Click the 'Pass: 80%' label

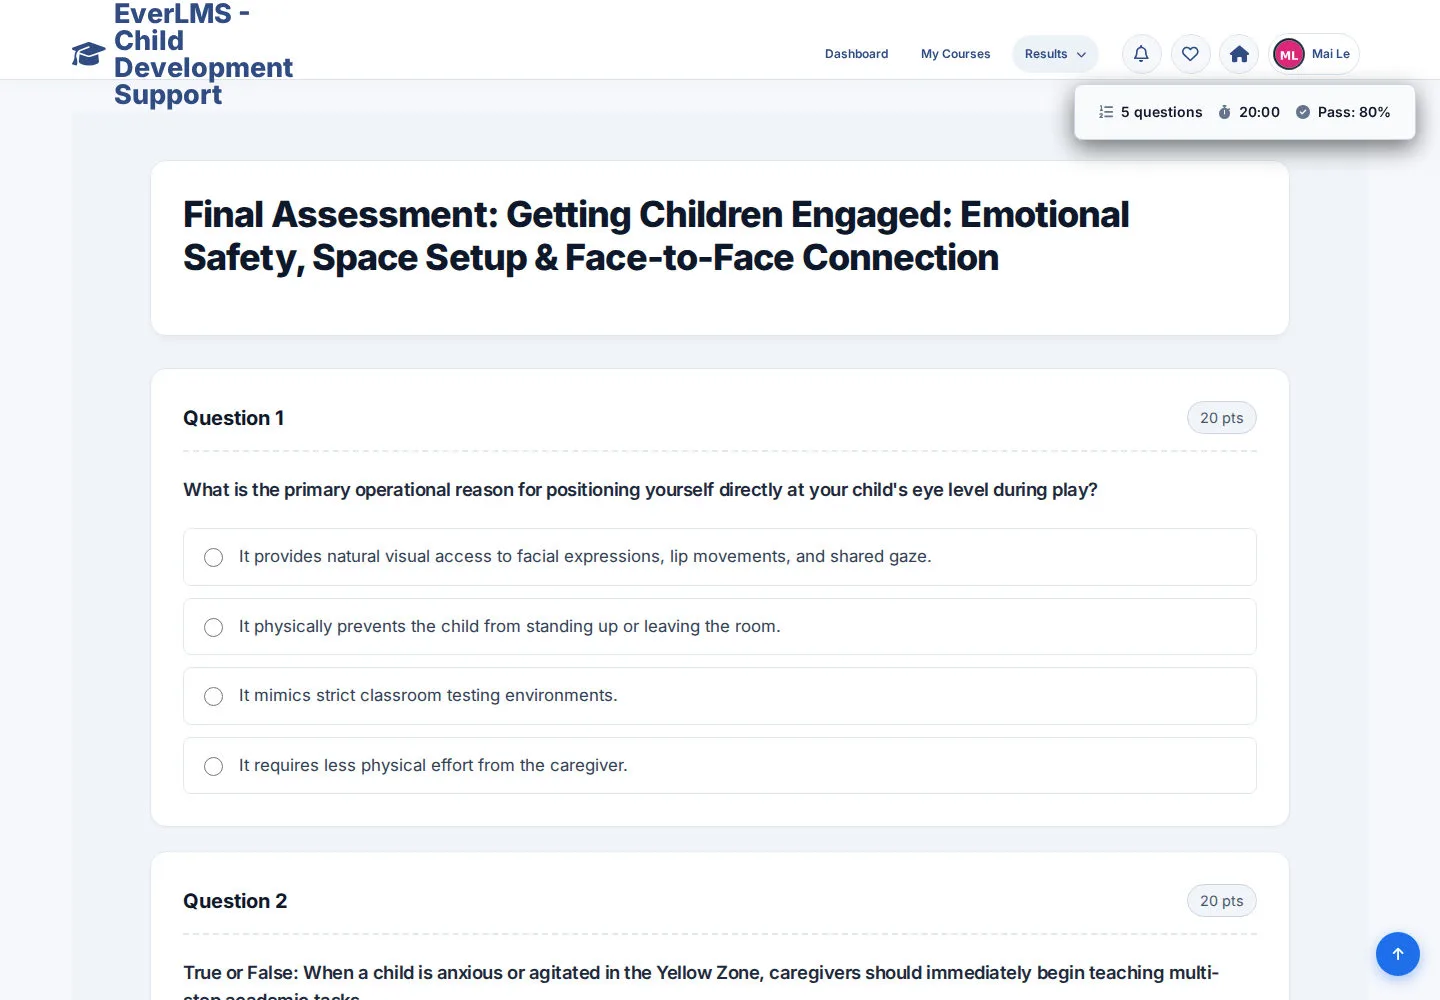pos(1354,112)
